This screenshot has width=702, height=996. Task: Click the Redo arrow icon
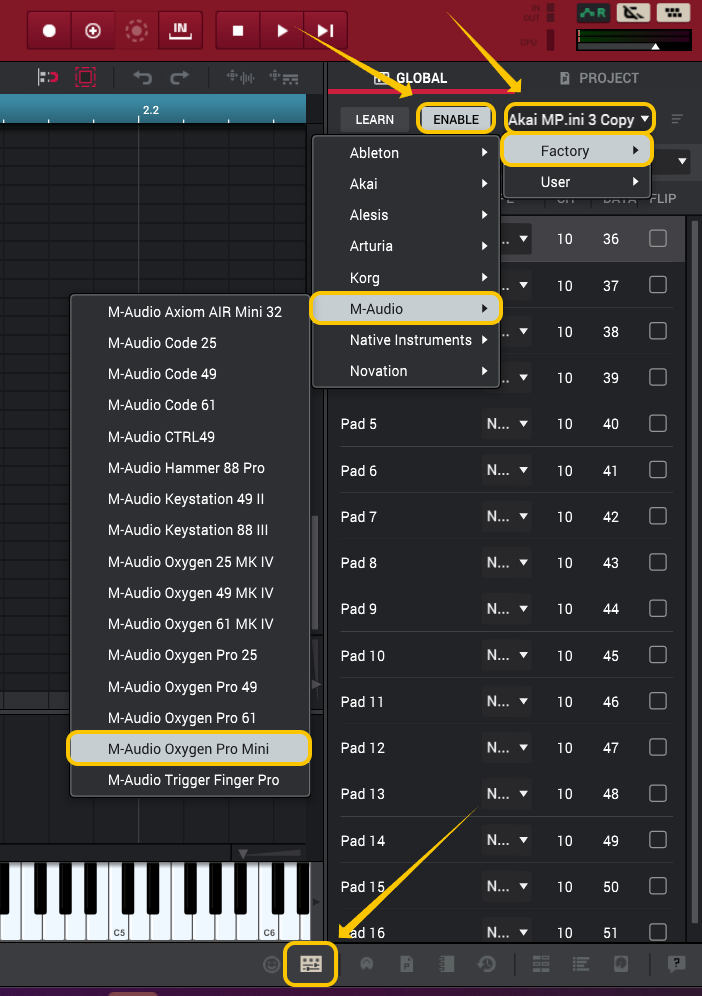(x=180, y=77)
